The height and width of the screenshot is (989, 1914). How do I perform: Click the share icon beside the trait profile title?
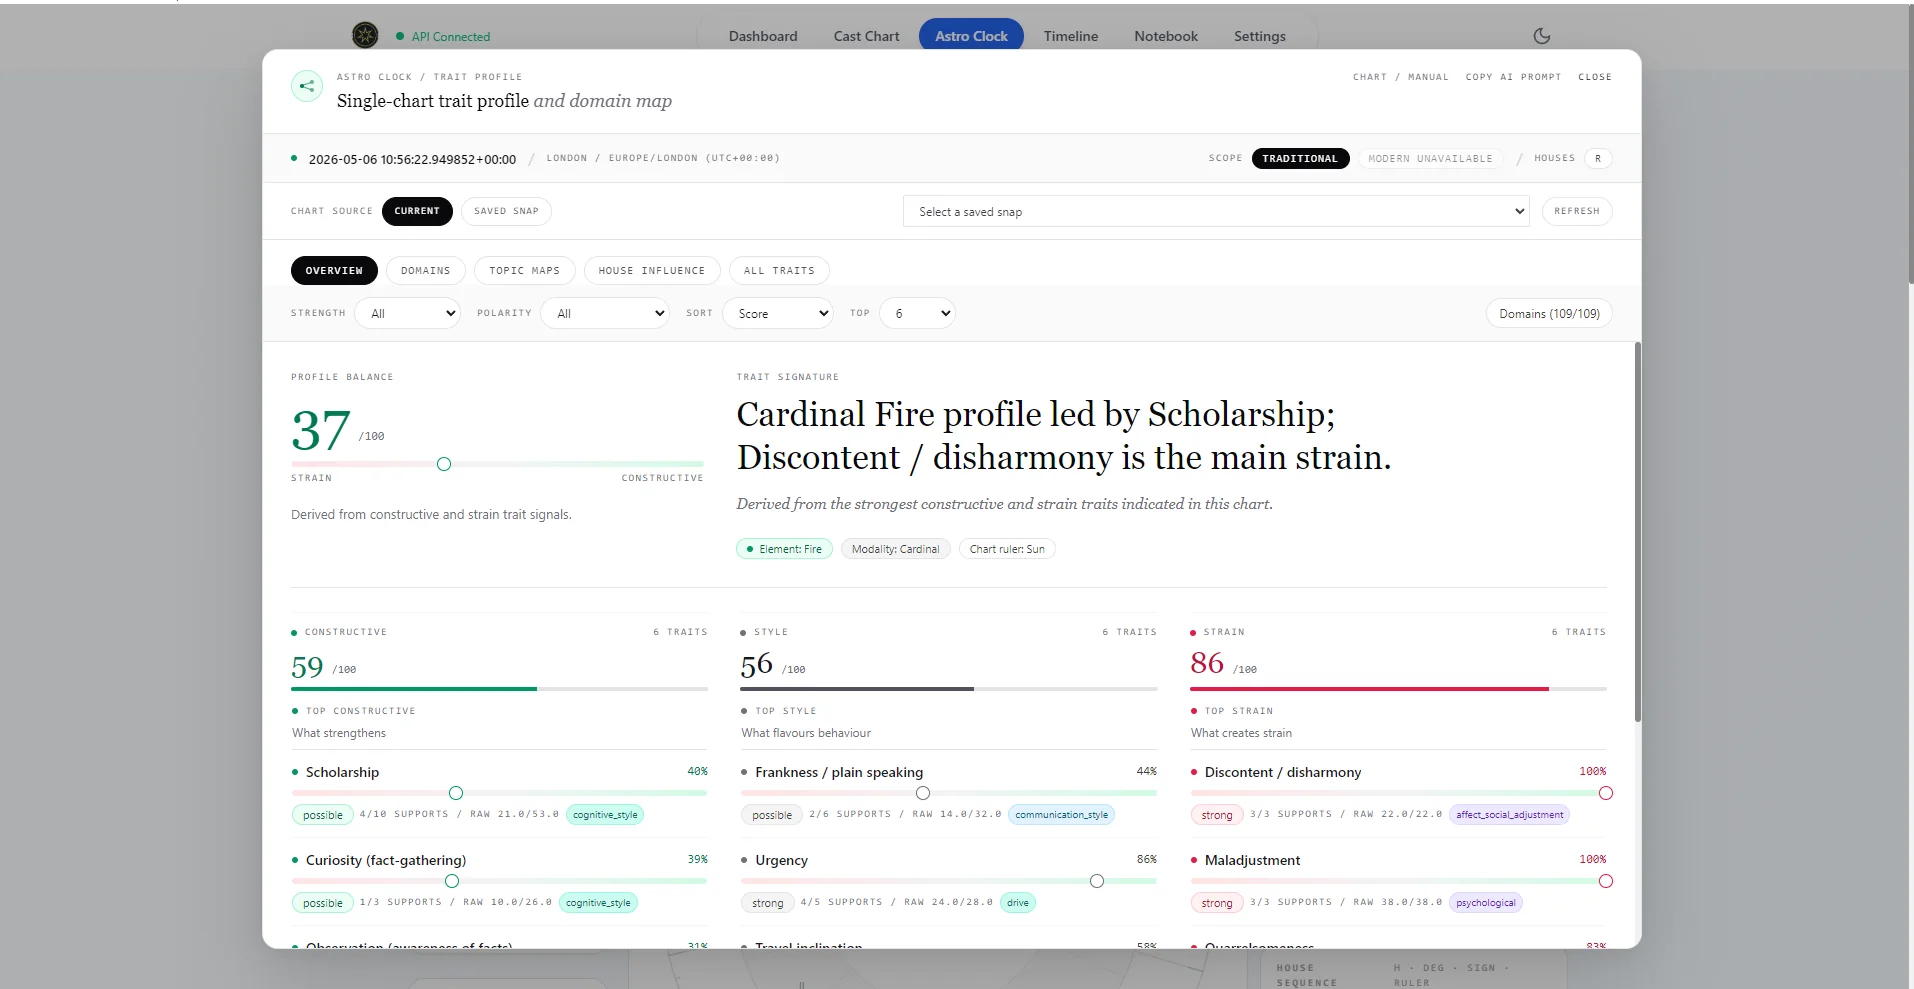307,86
